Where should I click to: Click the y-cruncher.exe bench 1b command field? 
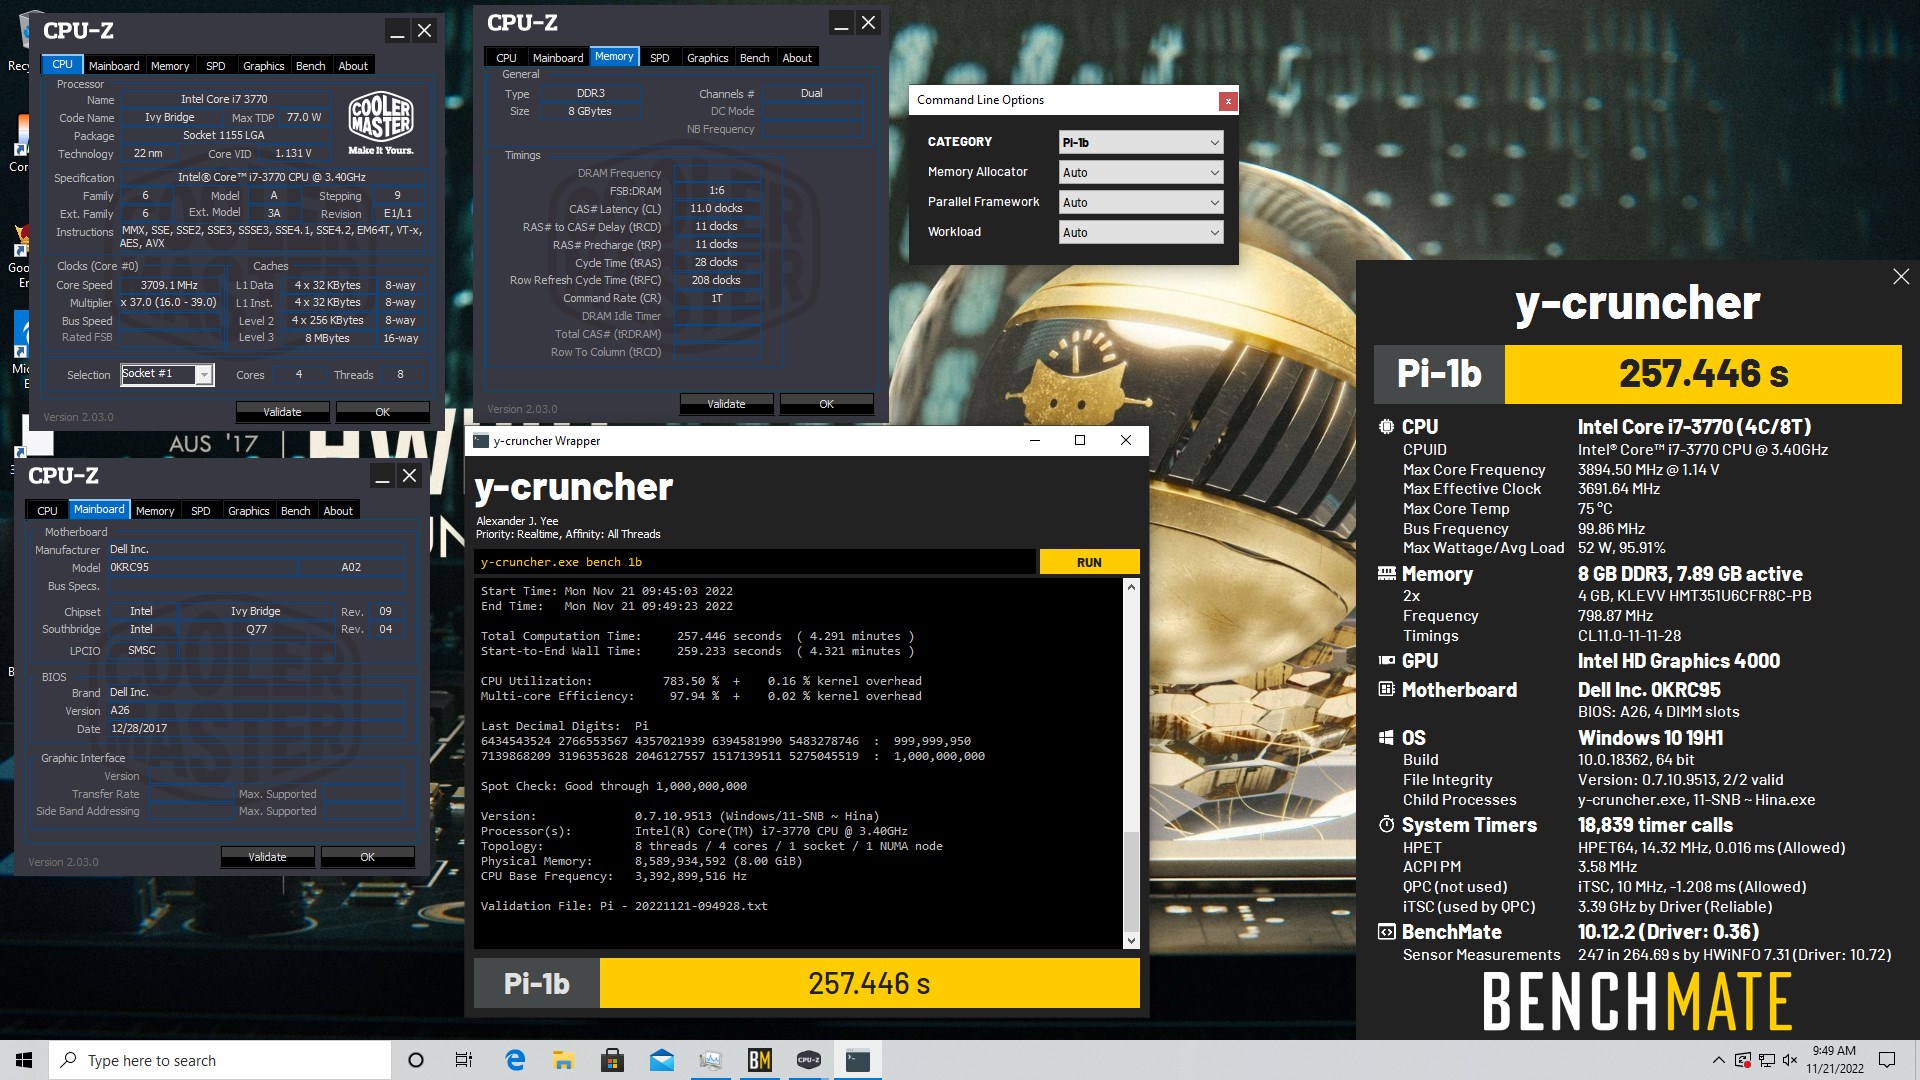755,562
